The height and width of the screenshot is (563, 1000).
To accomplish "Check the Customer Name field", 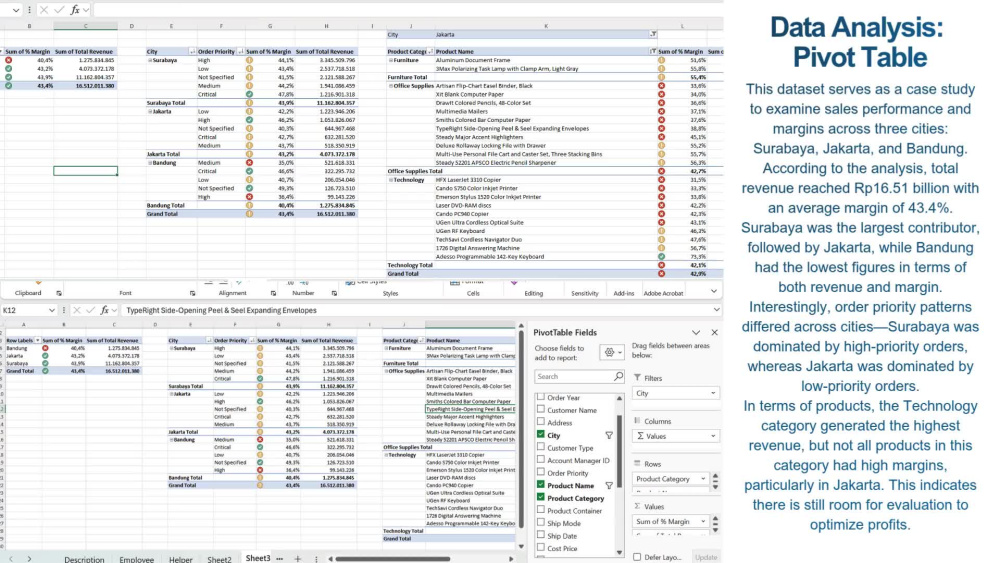I will (x=541, y=409).
